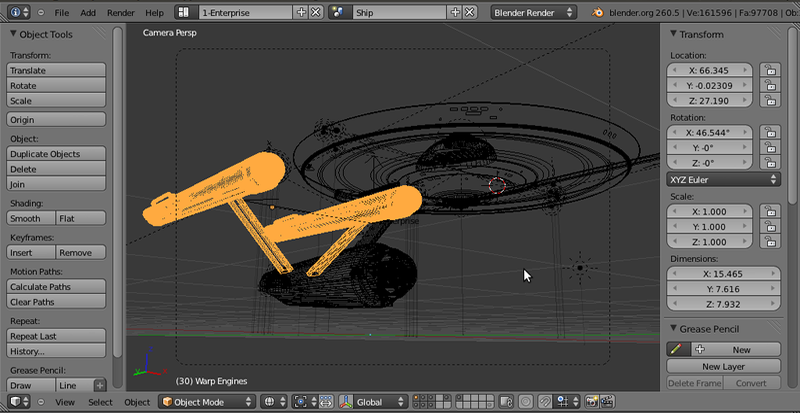Screen dimensions: 800x413
Task: Toggle proportional editing circle icon
Action: pos(526,402)
